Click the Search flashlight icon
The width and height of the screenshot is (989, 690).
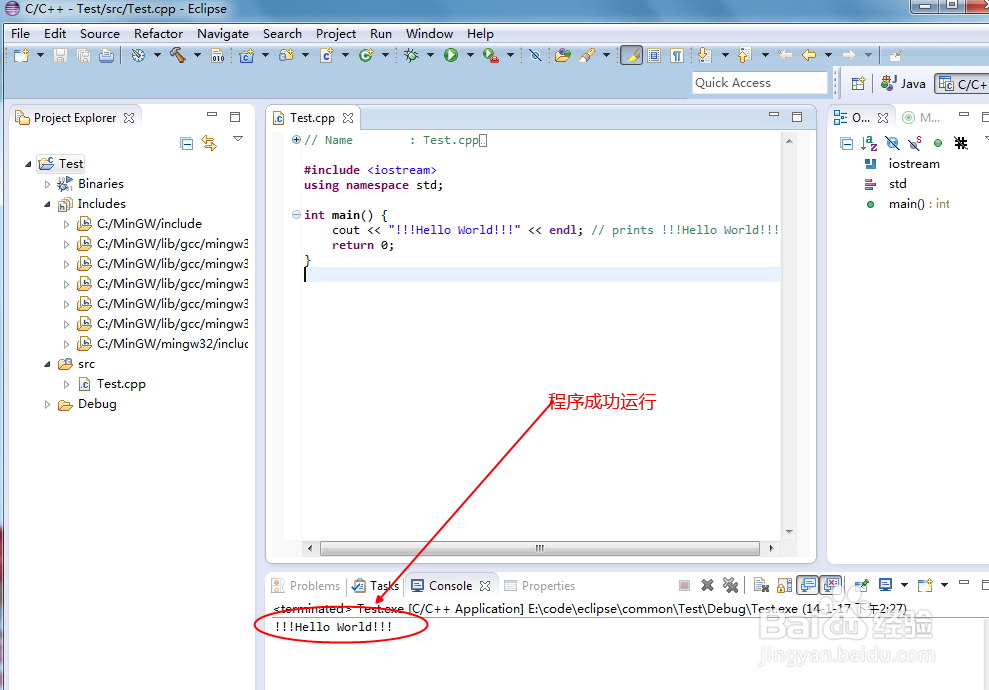(587, 56)
